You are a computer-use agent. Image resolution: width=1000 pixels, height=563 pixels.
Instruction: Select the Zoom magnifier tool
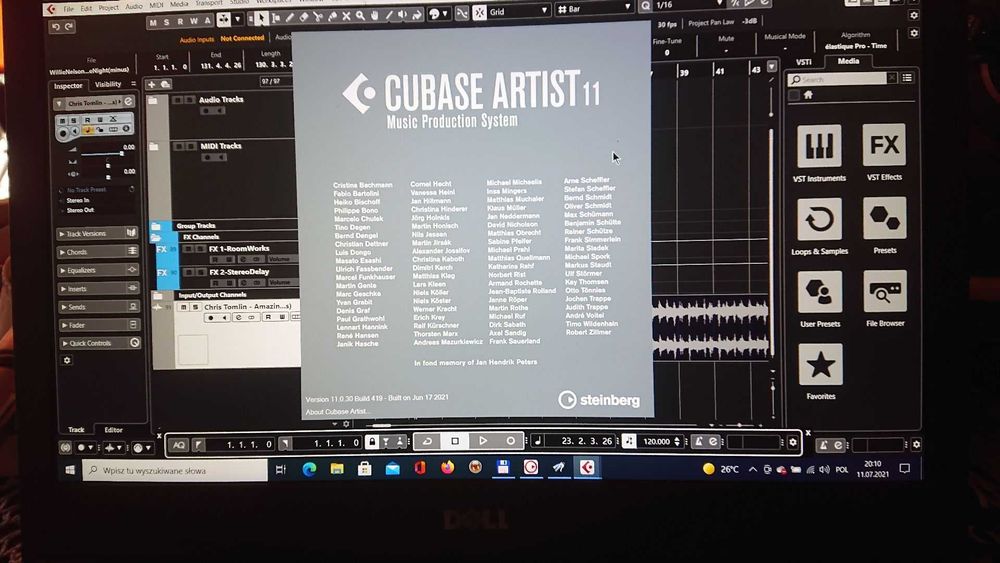click(x=360, y=16)
